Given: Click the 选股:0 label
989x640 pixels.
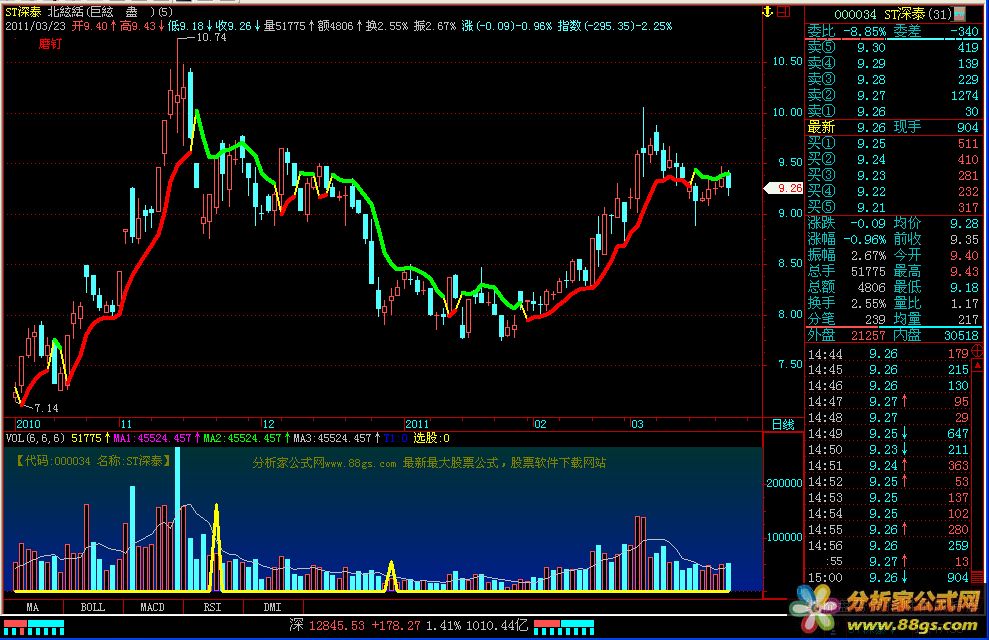Looking at the screenshot, I should [431, 438].
